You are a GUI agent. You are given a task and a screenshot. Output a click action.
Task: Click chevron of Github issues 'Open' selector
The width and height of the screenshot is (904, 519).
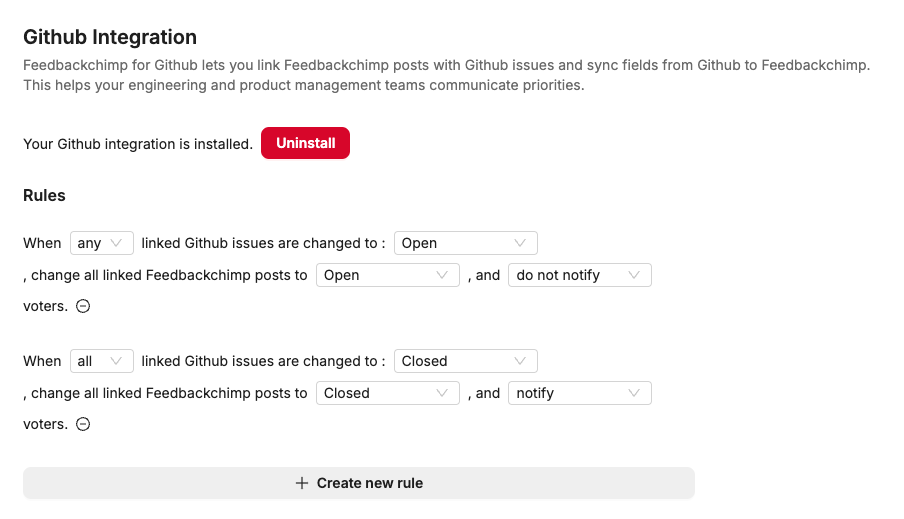point(519,243)
